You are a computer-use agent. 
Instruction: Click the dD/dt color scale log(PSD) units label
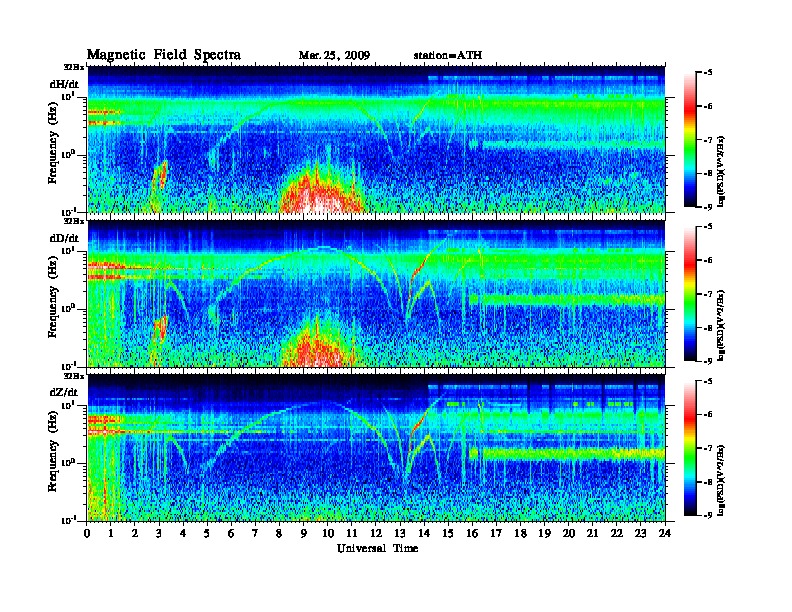tap(722, 325)
